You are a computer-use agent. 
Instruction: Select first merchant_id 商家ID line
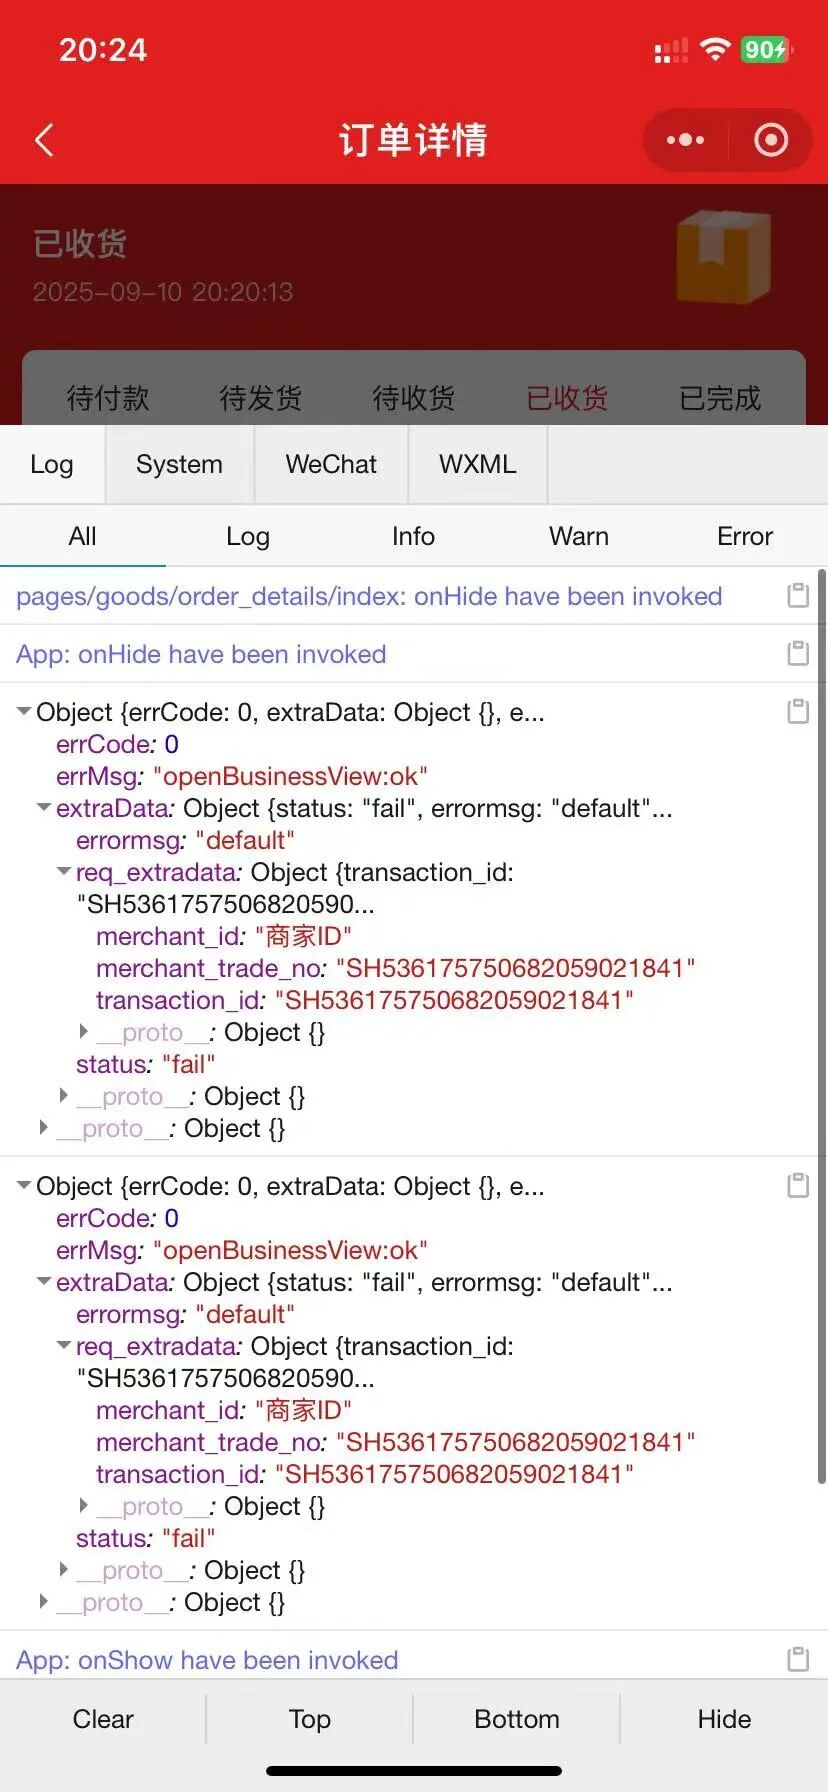[x=224, y=936]
